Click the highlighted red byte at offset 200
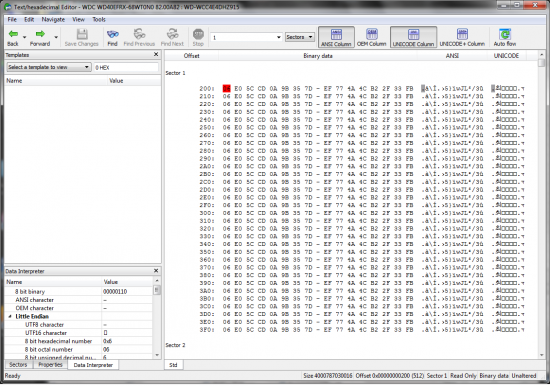550x386 pixels. [227, 88]
